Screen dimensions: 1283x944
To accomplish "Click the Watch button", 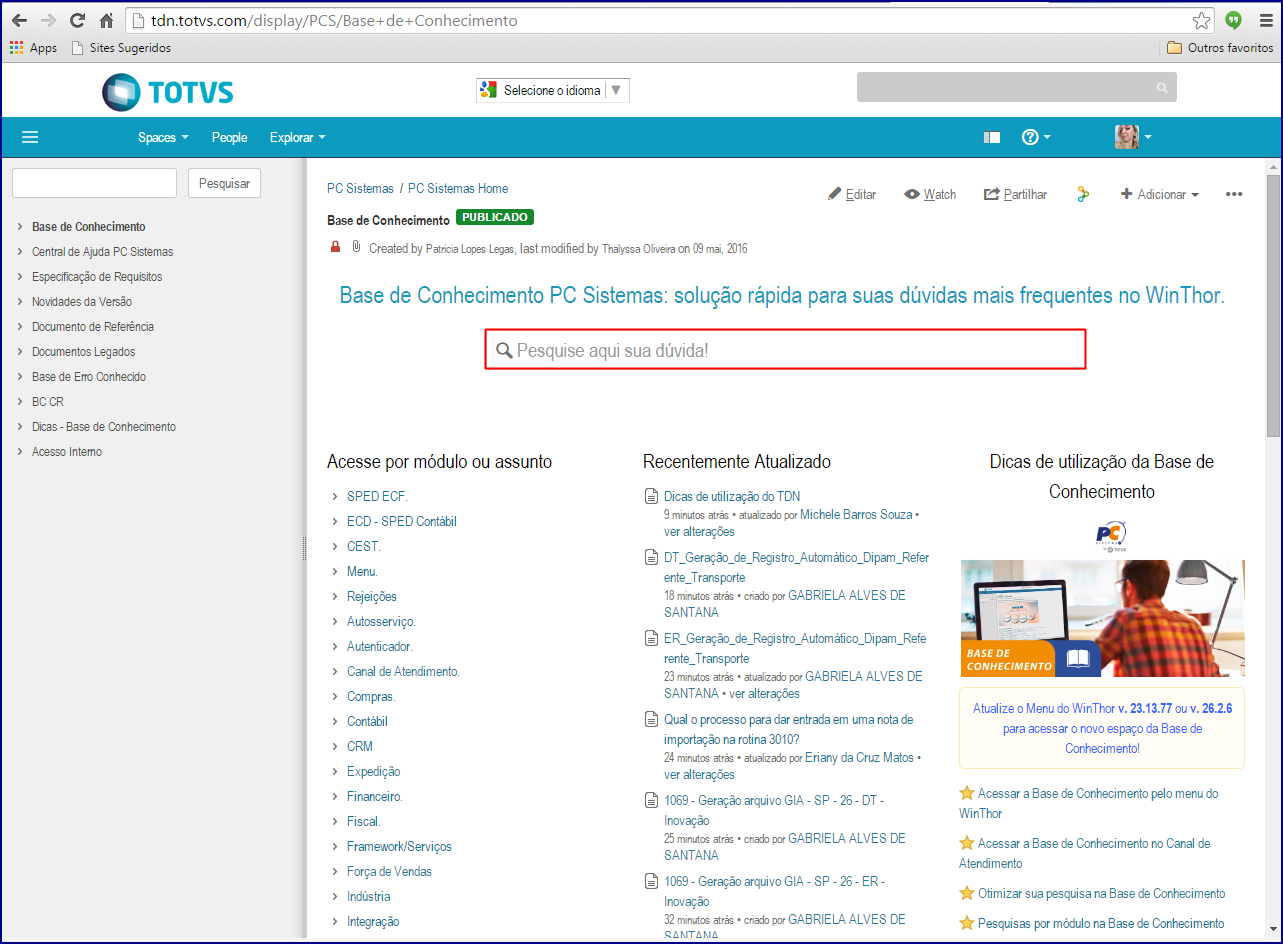I will [930, 194].
